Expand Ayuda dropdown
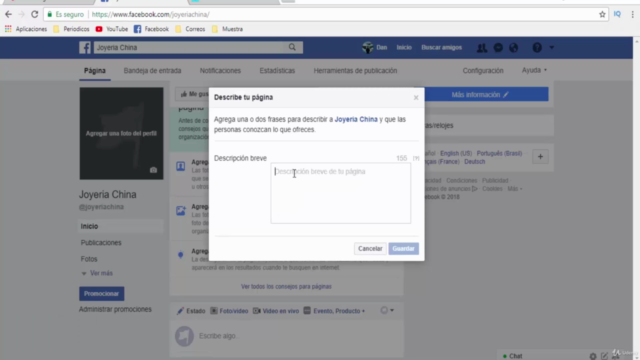The width and height of the screenshot is (640, 360). point(534,70)
